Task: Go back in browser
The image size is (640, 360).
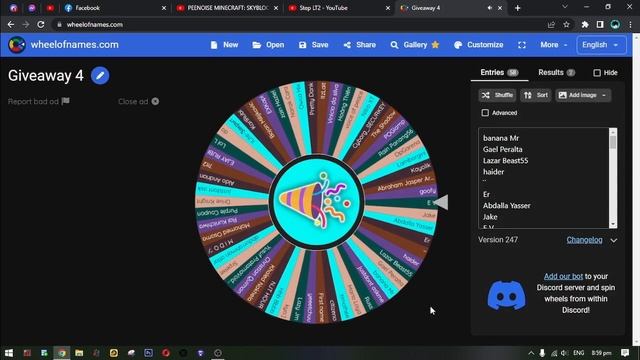Action: (x=11, y=25)
